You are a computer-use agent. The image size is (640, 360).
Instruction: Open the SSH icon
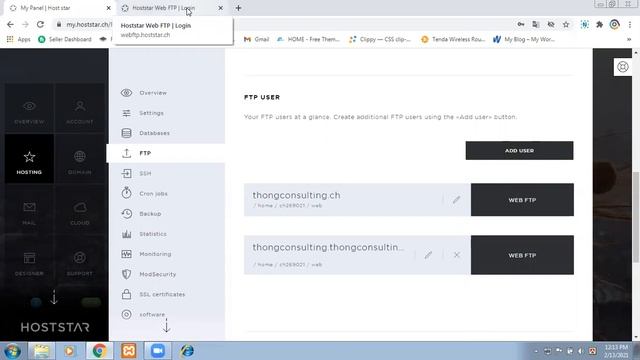click(x=127, y=173)
